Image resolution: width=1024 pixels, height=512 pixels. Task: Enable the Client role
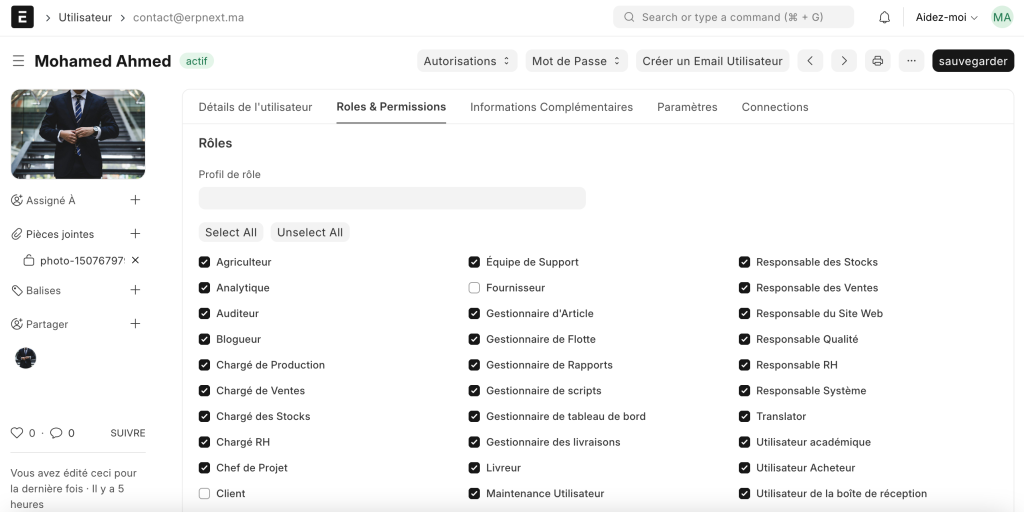[x=204, y=494]
